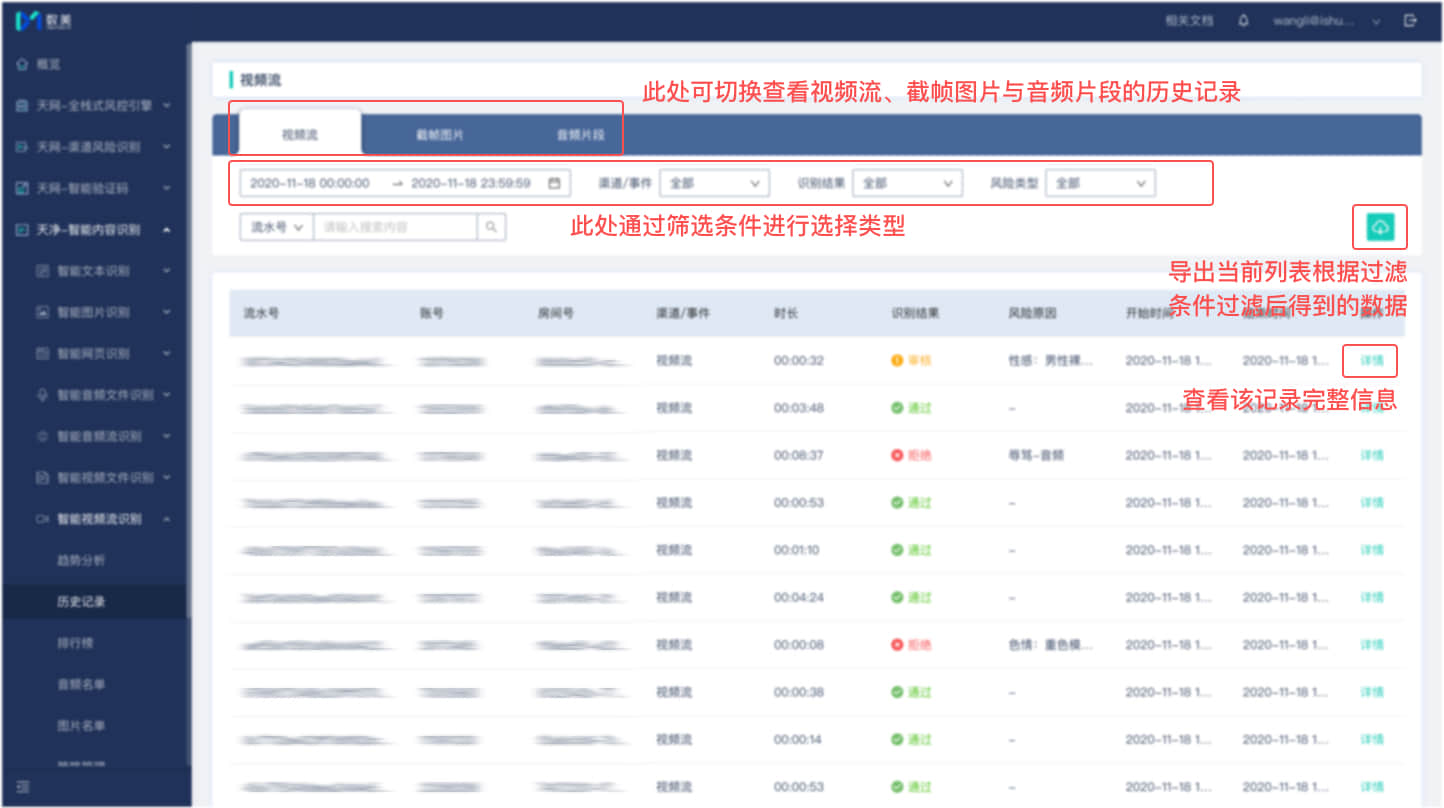
Task: Open the calendar icon in the date range
Action: [554, 183]
